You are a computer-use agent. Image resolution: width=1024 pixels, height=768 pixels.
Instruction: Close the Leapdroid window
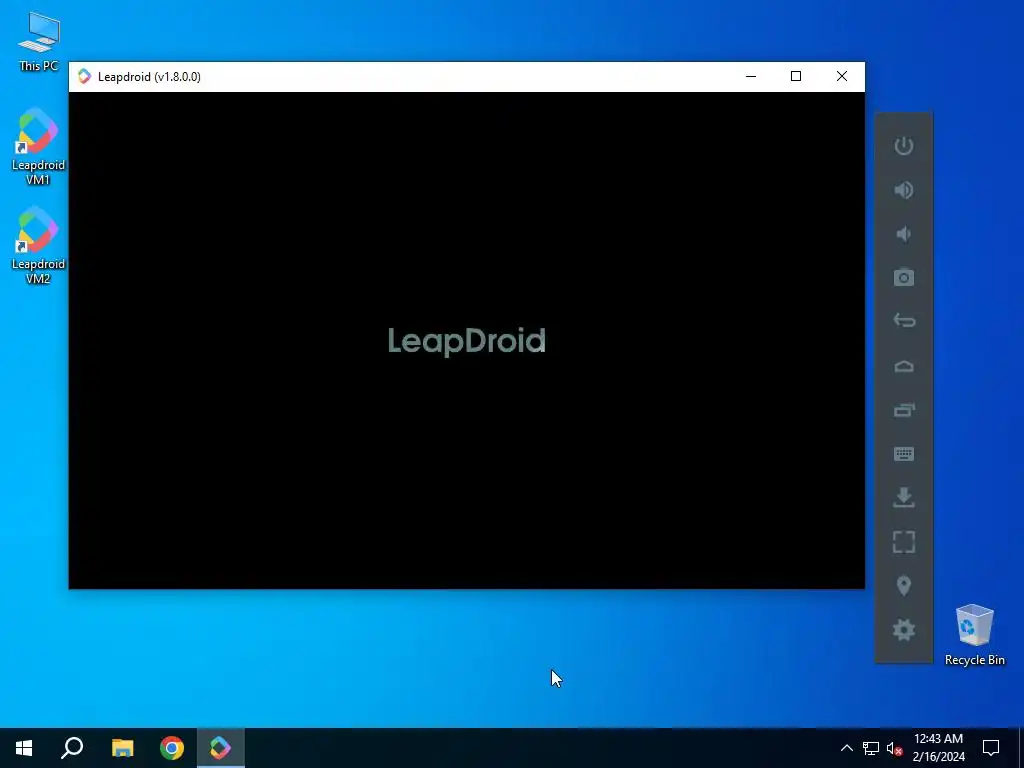[842, 76]
